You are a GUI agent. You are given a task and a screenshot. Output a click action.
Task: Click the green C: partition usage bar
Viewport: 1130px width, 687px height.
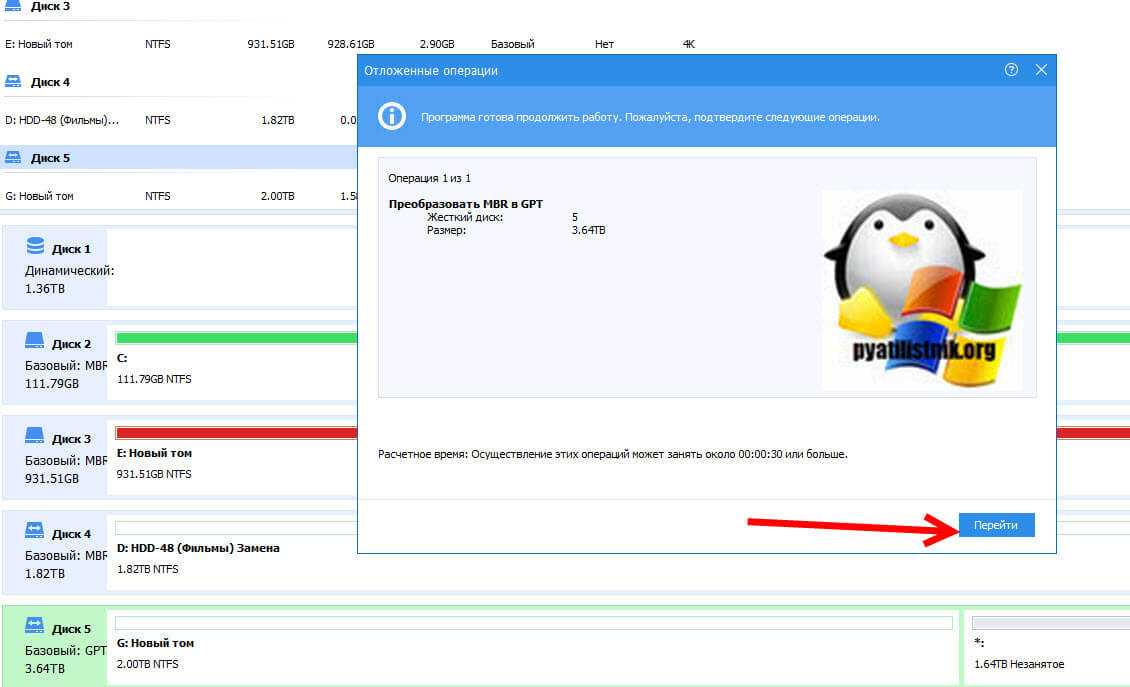236,338
